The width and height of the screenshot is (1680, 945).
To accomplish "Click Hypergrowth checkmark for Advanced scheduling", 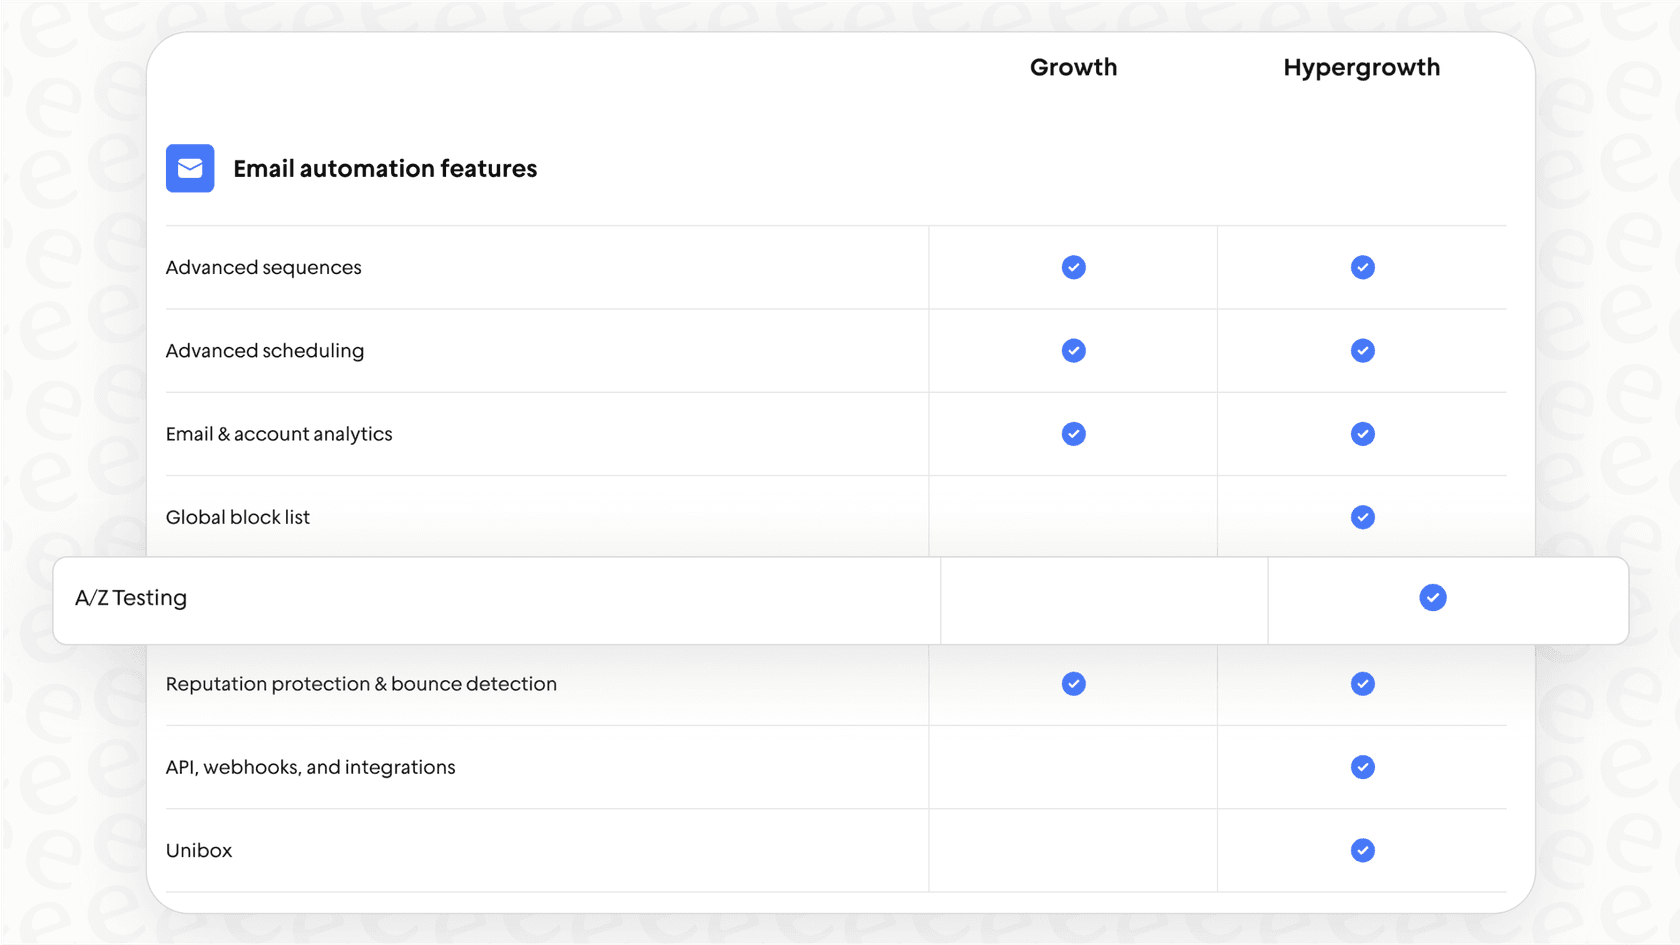I will point(1362,351).
